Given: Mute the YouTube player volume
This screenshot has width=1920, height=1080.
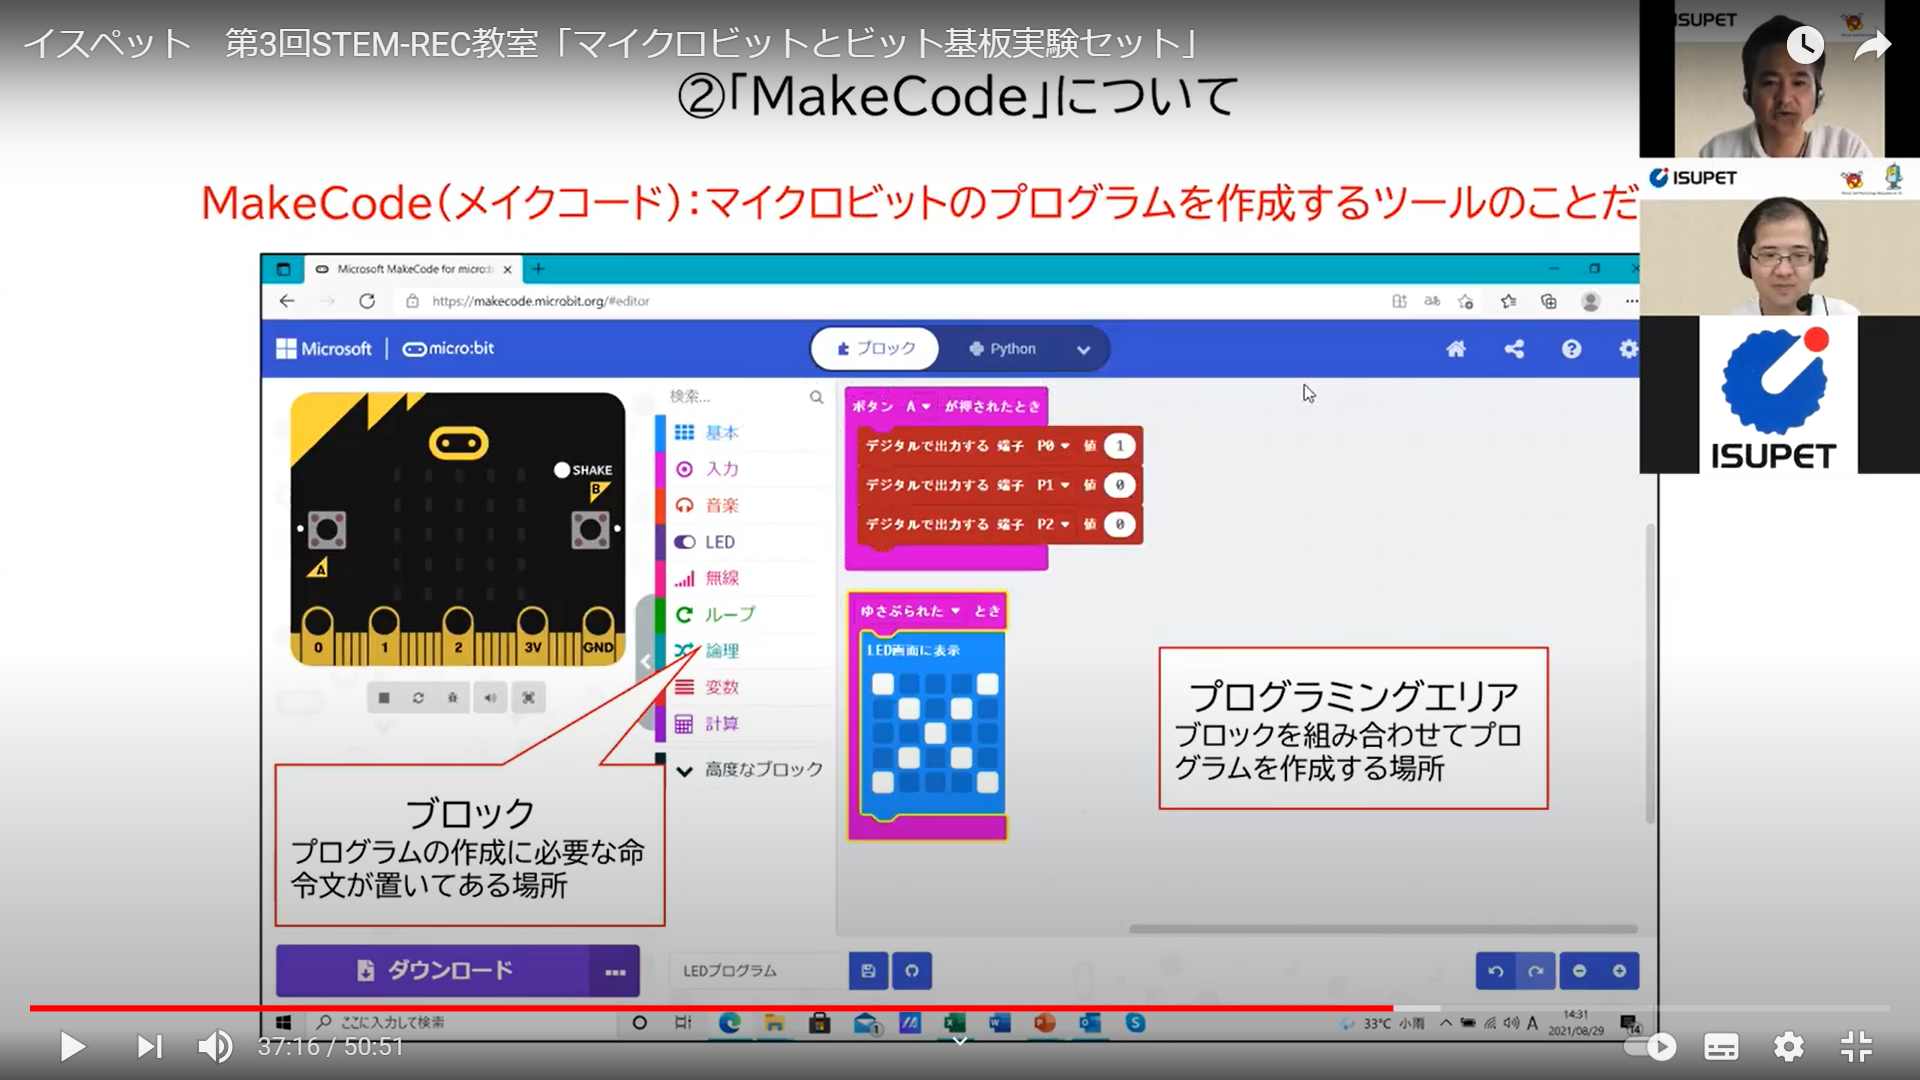Looking at the screenshot, I should click(x=215, y=1047).
